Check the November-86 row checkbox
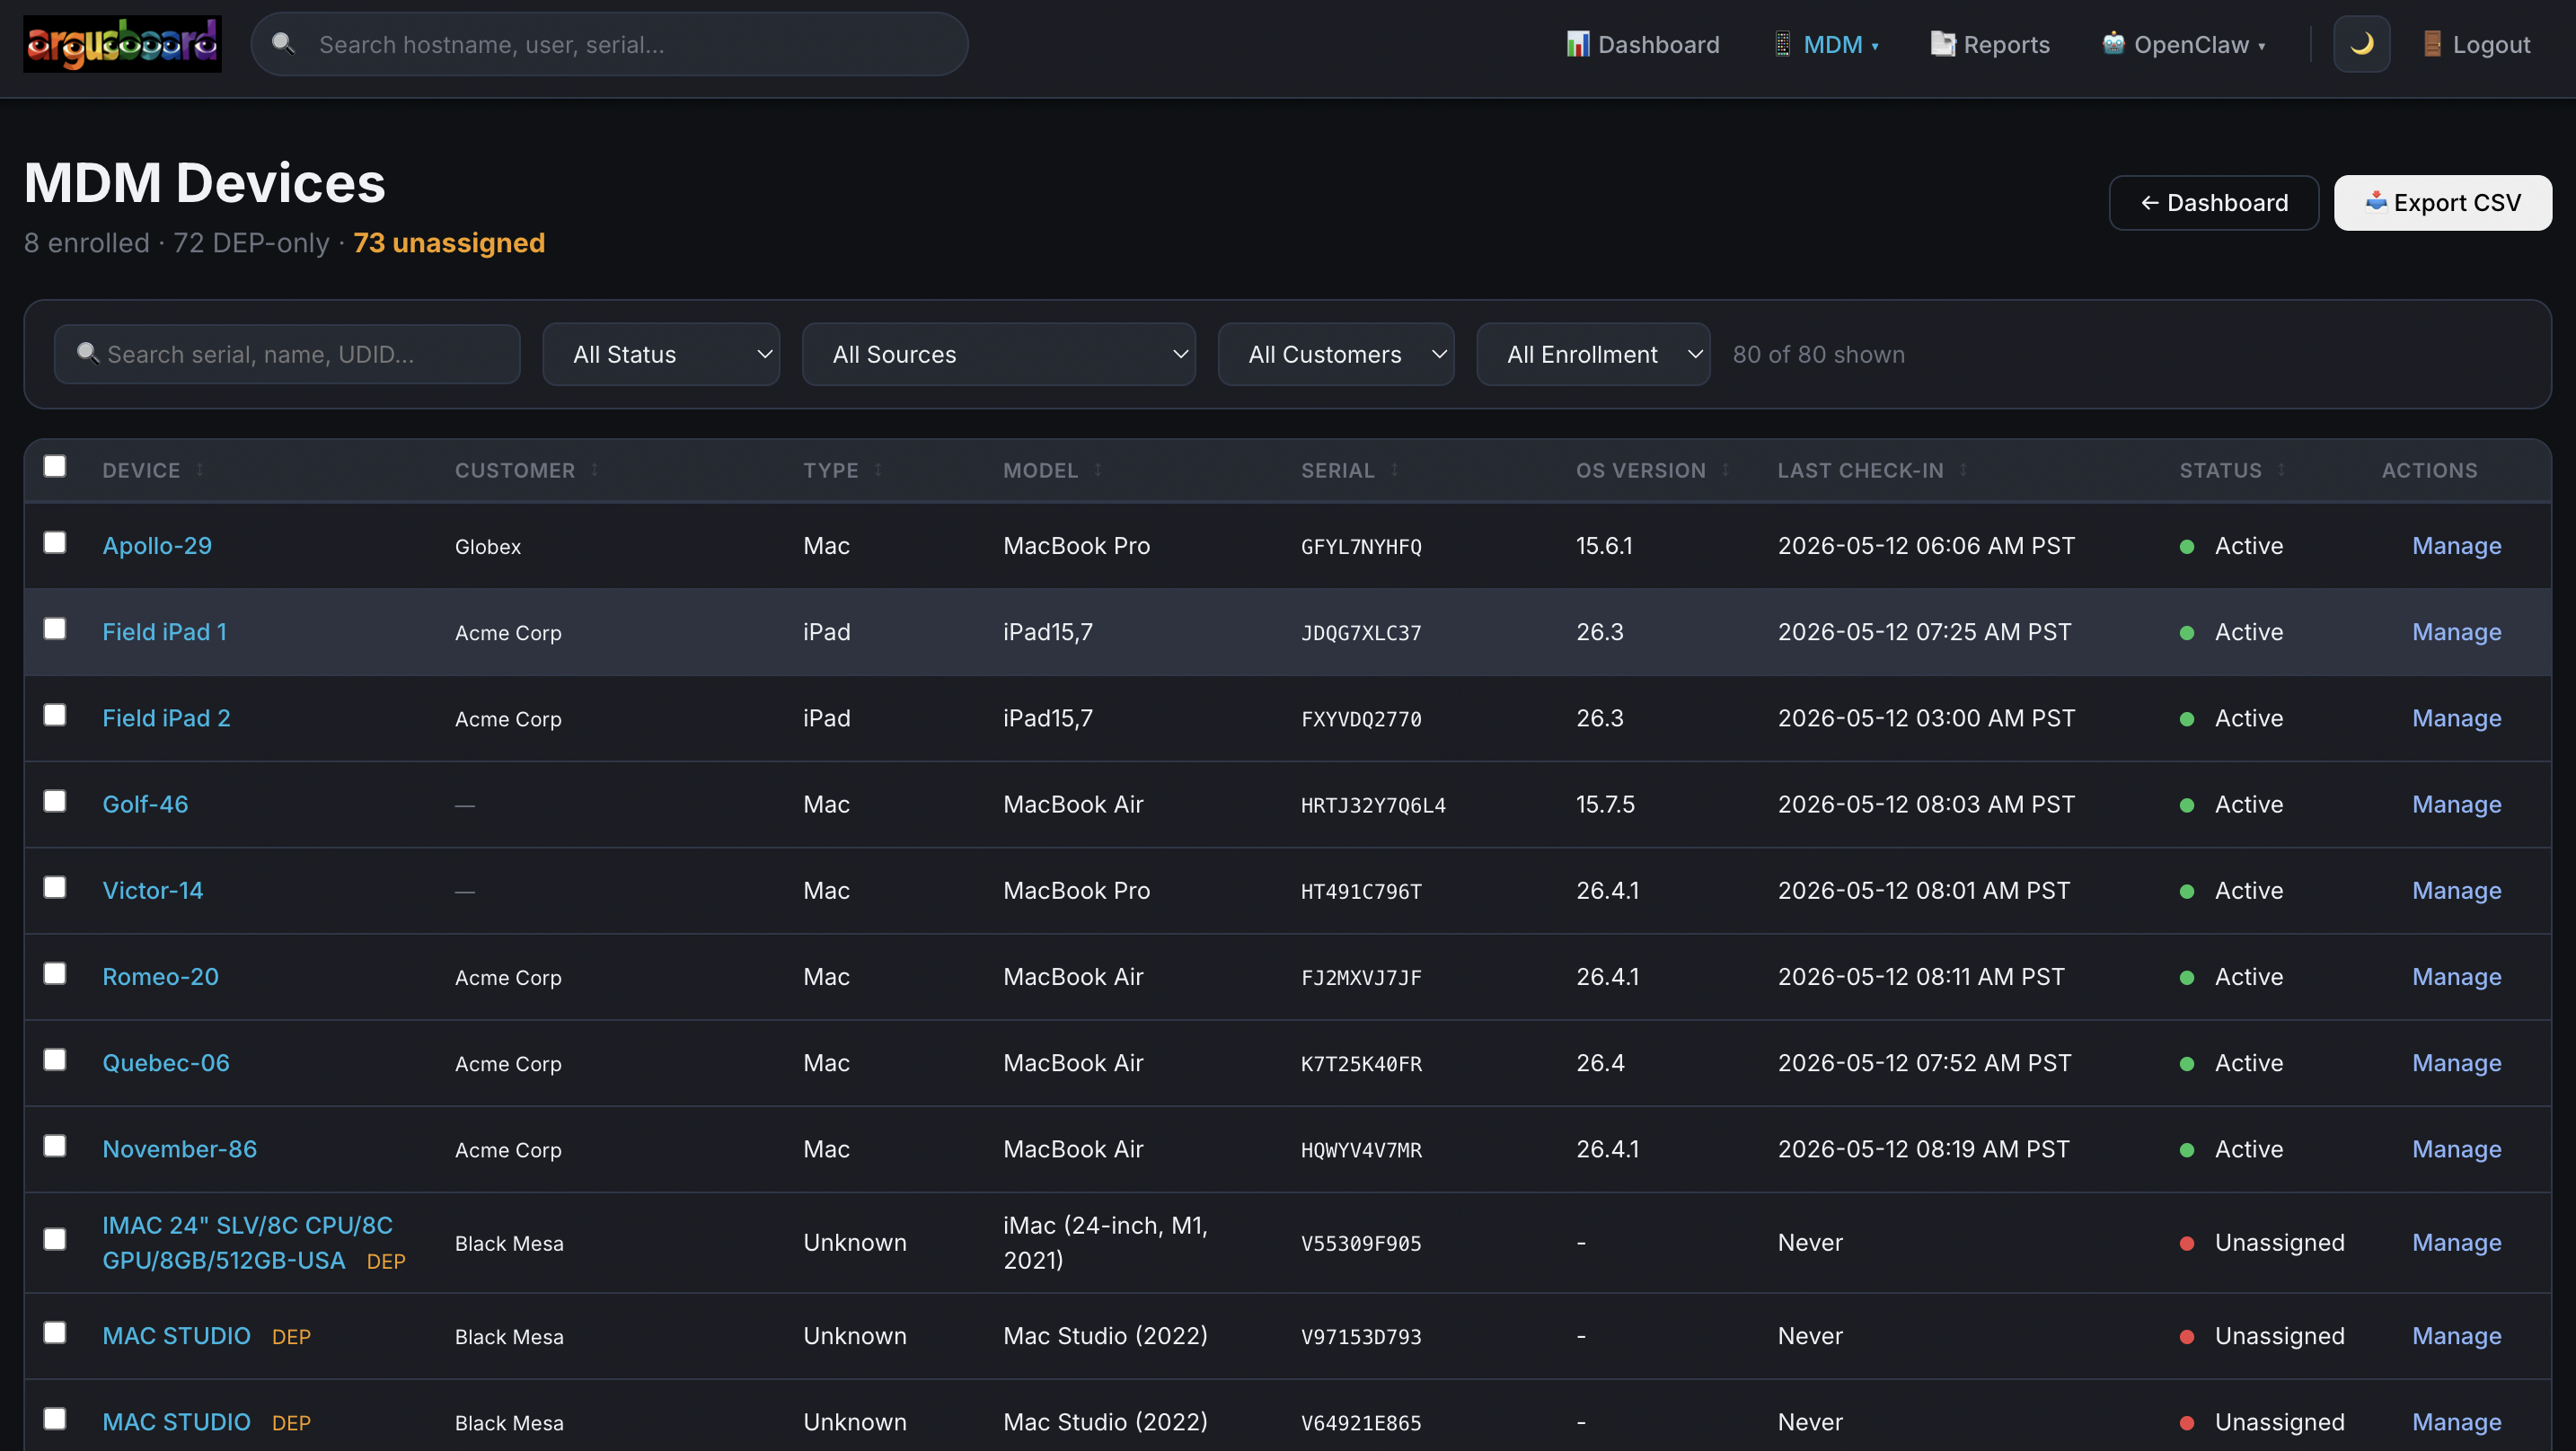2576x1451 pixels. 55,1145
